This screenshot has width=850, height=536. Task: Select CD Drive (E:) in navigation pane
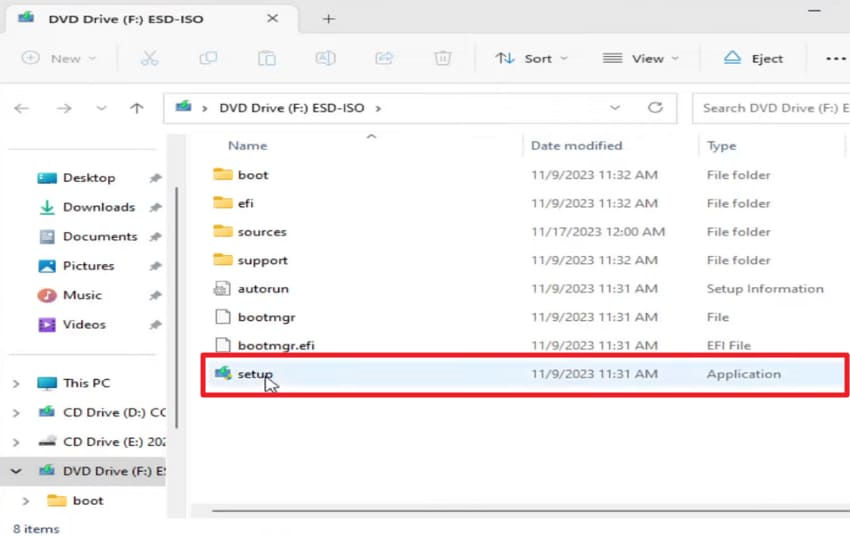tap(114, 442)
